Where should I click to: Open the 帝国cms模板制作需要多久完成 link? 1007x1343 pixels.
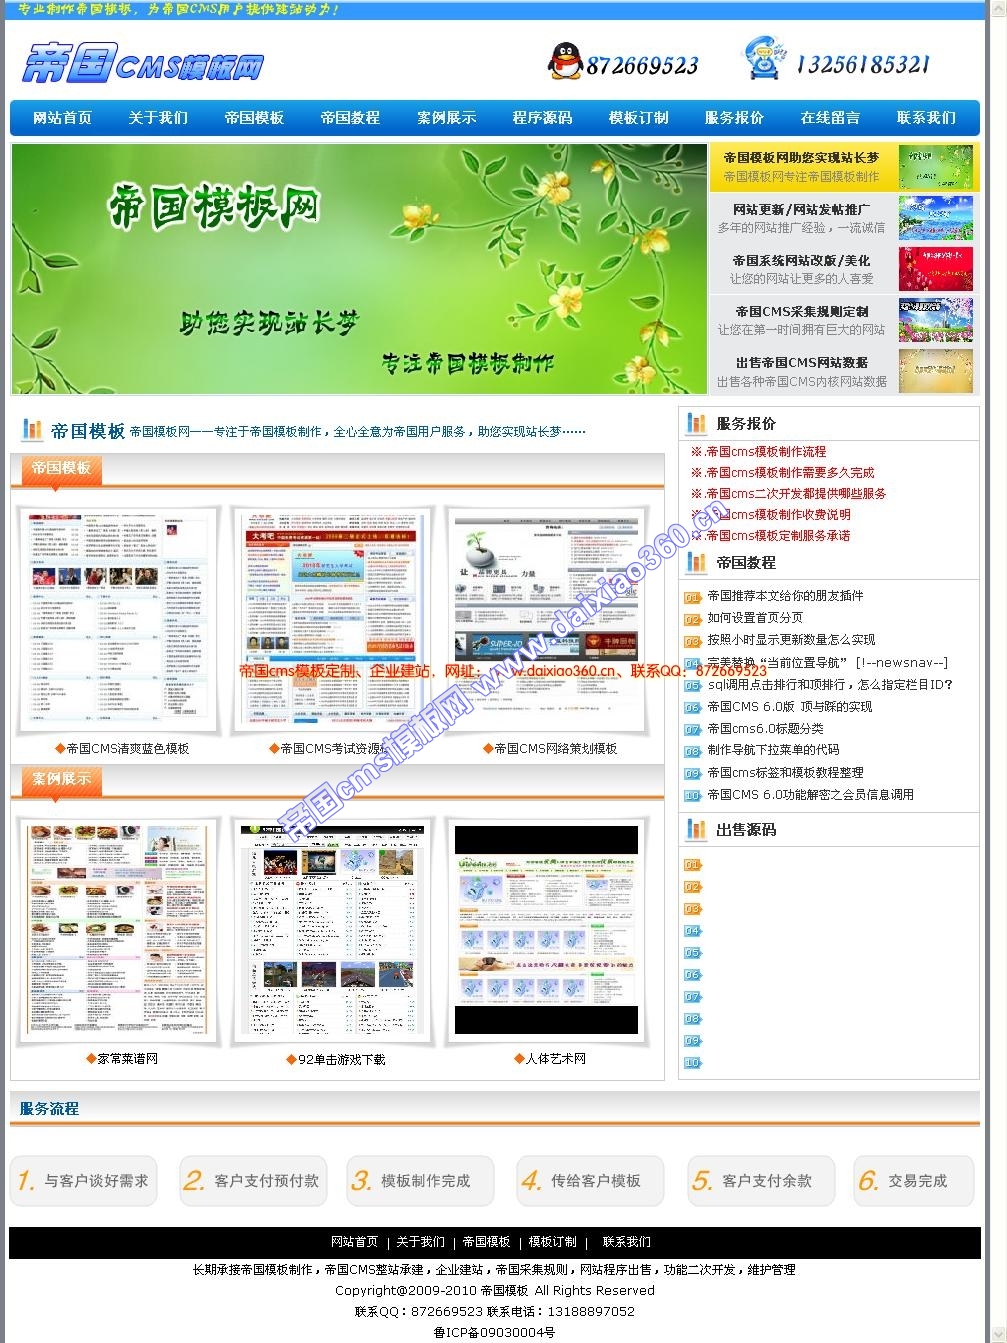pyautogui.click(x=790, y=473)
